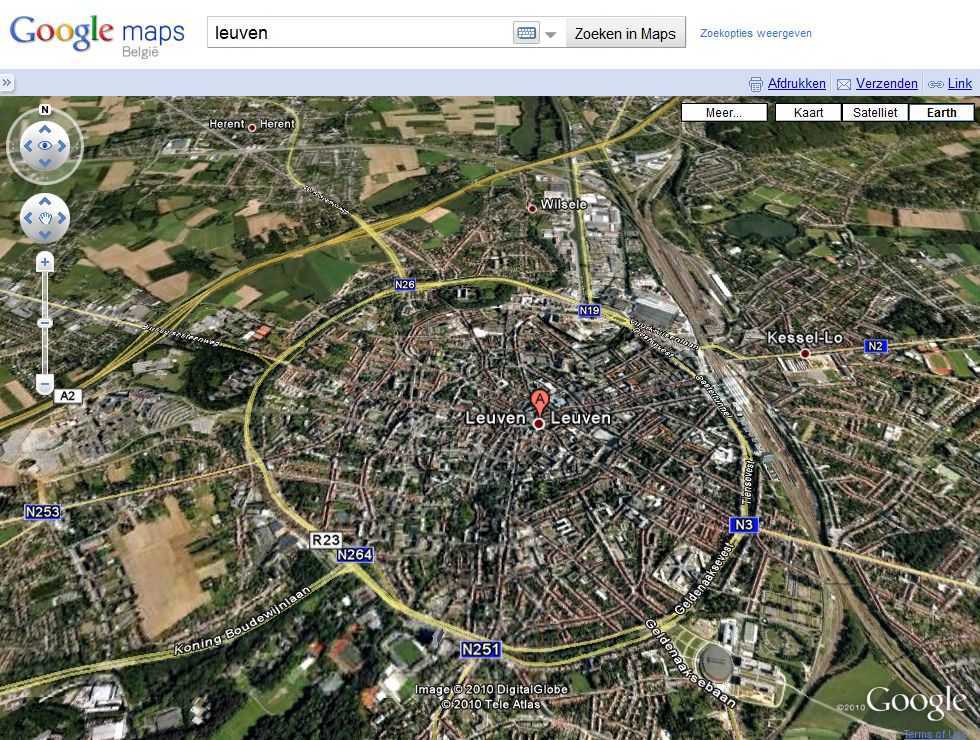Select the 'Earth' view tab
Image resolution: width=980 pixels, height=740 pixels.
pos(941,112)
